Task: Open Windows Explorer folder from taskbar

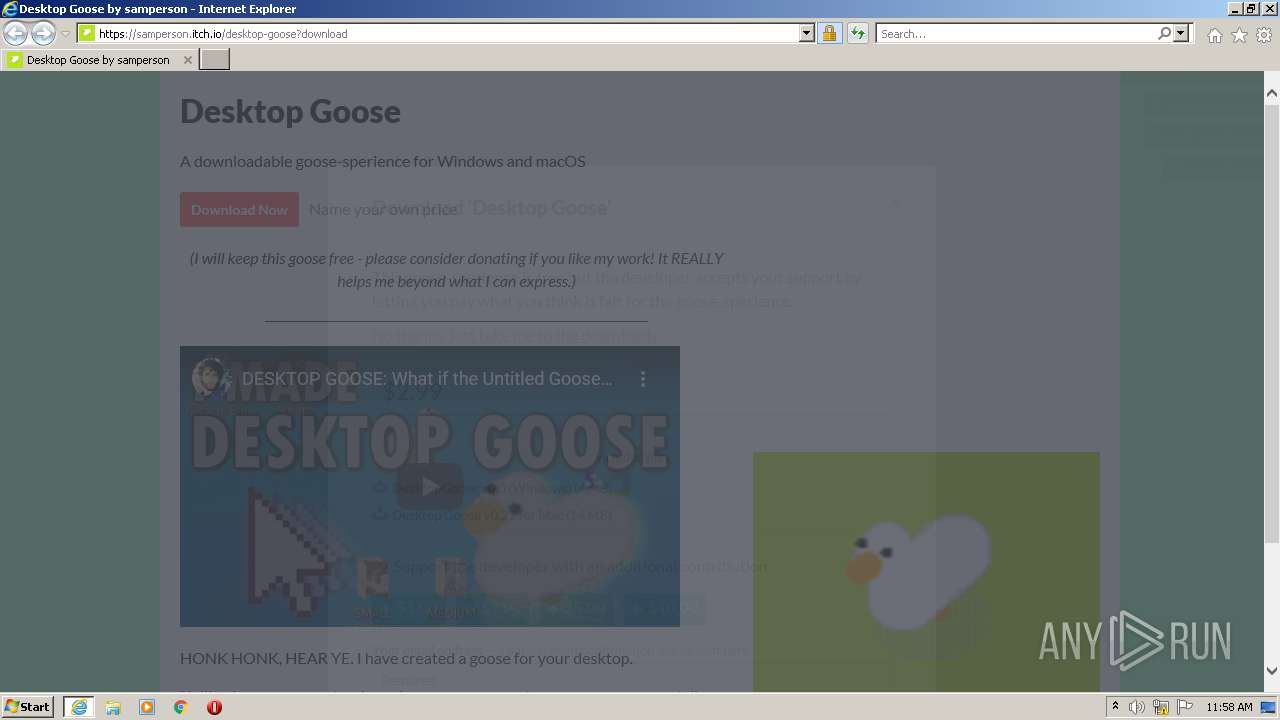Action: pos(113,707)
